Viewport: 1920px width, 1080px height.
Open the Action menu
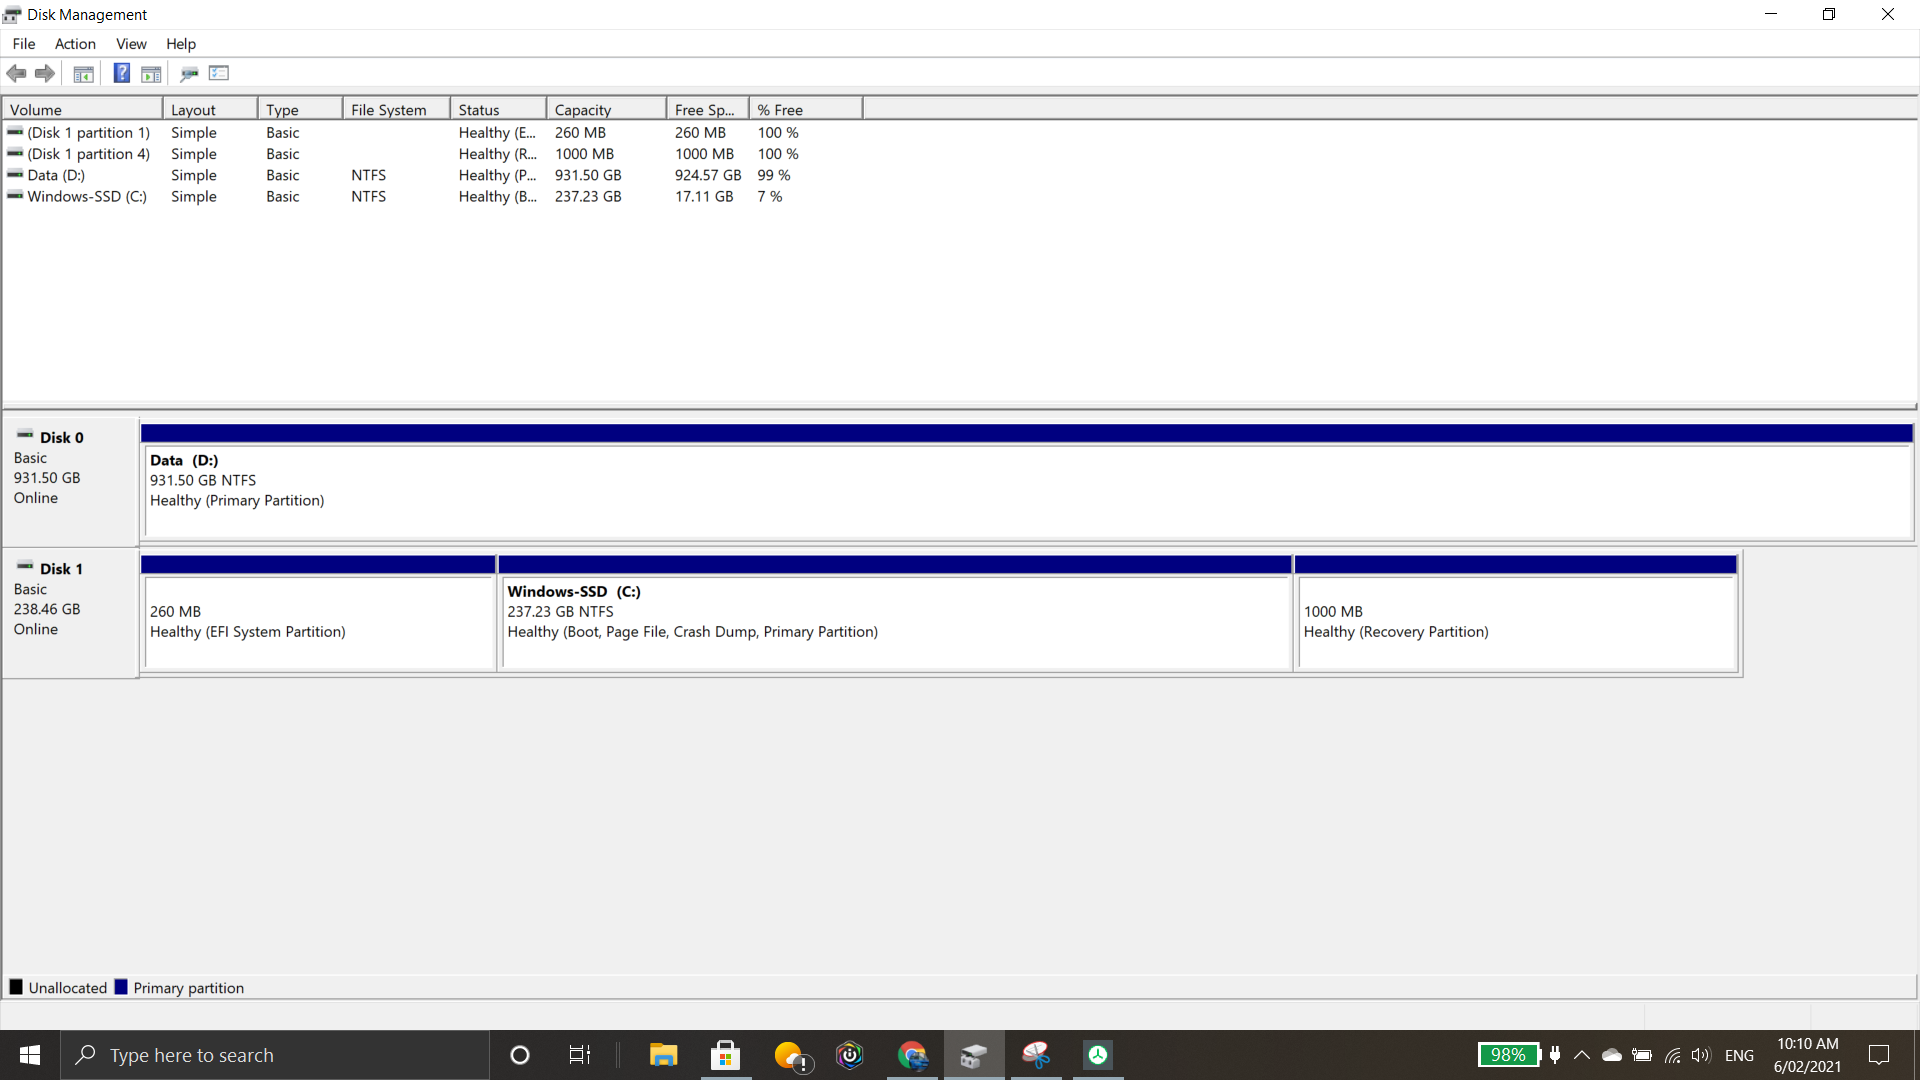(75, 44)
